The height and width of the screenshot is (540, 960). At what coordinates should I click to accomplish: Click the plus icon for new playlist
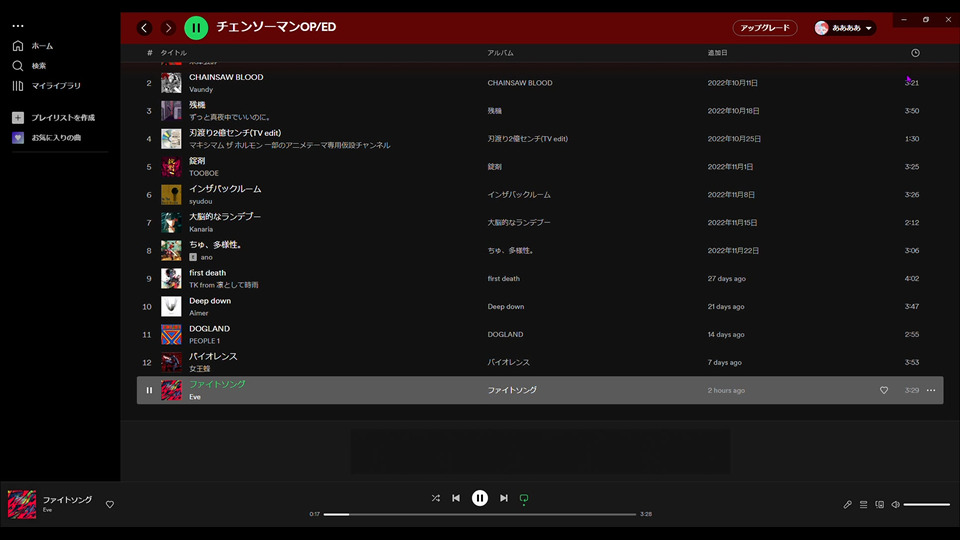[x=18, y=118]
